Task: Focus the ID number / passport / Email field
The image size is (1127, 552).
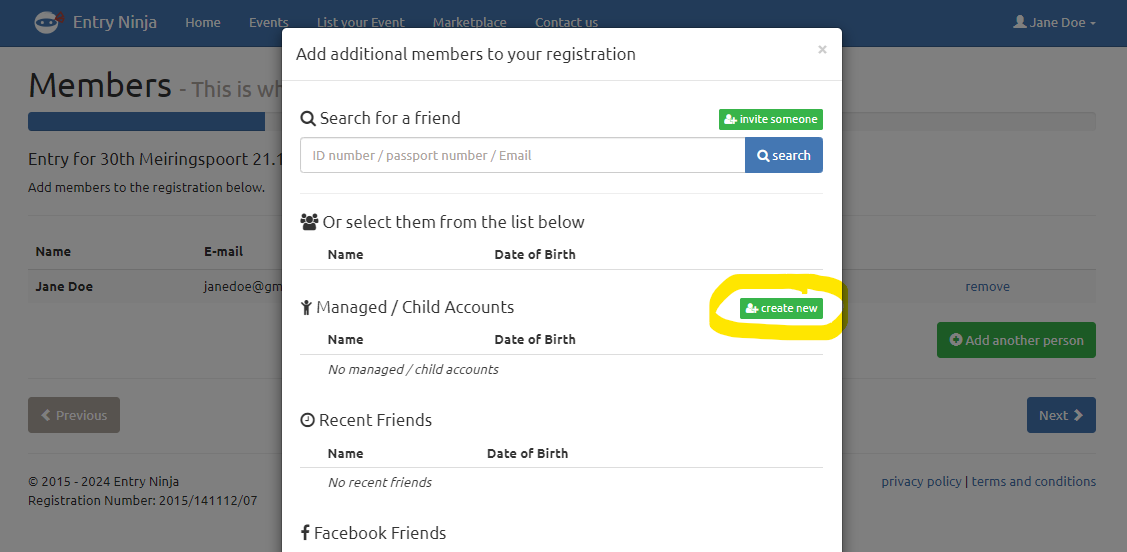Action: (x=522, y=155)
